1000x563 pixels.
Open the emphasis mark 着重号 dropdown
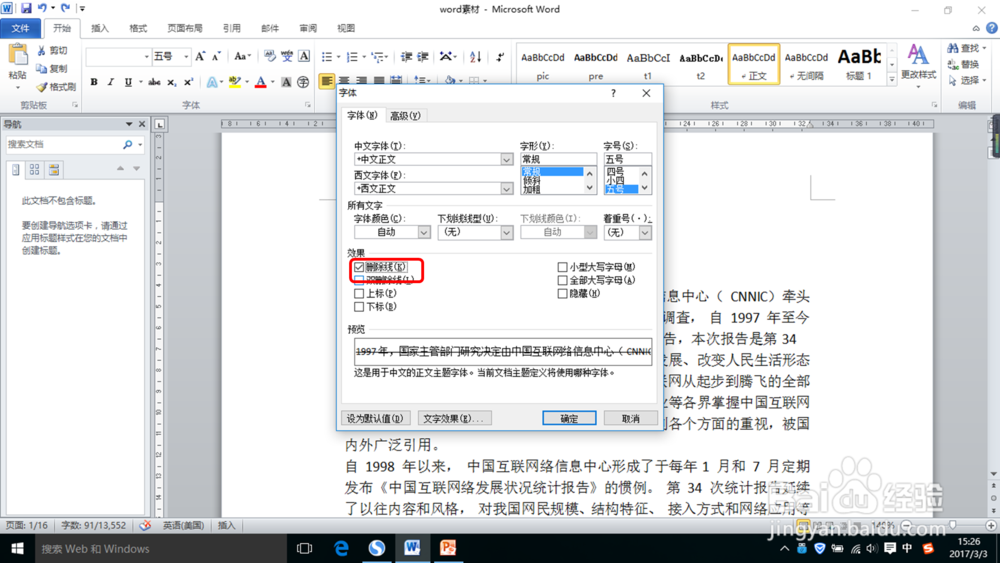pyautogui.click(x=645, y=233)
